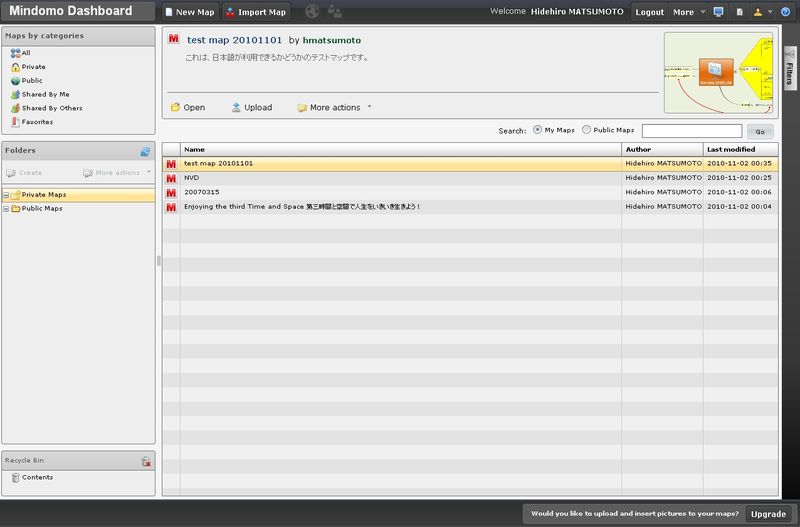Open the Favorites category
Screen dimensions: 800x527
[x=32, y=122]
